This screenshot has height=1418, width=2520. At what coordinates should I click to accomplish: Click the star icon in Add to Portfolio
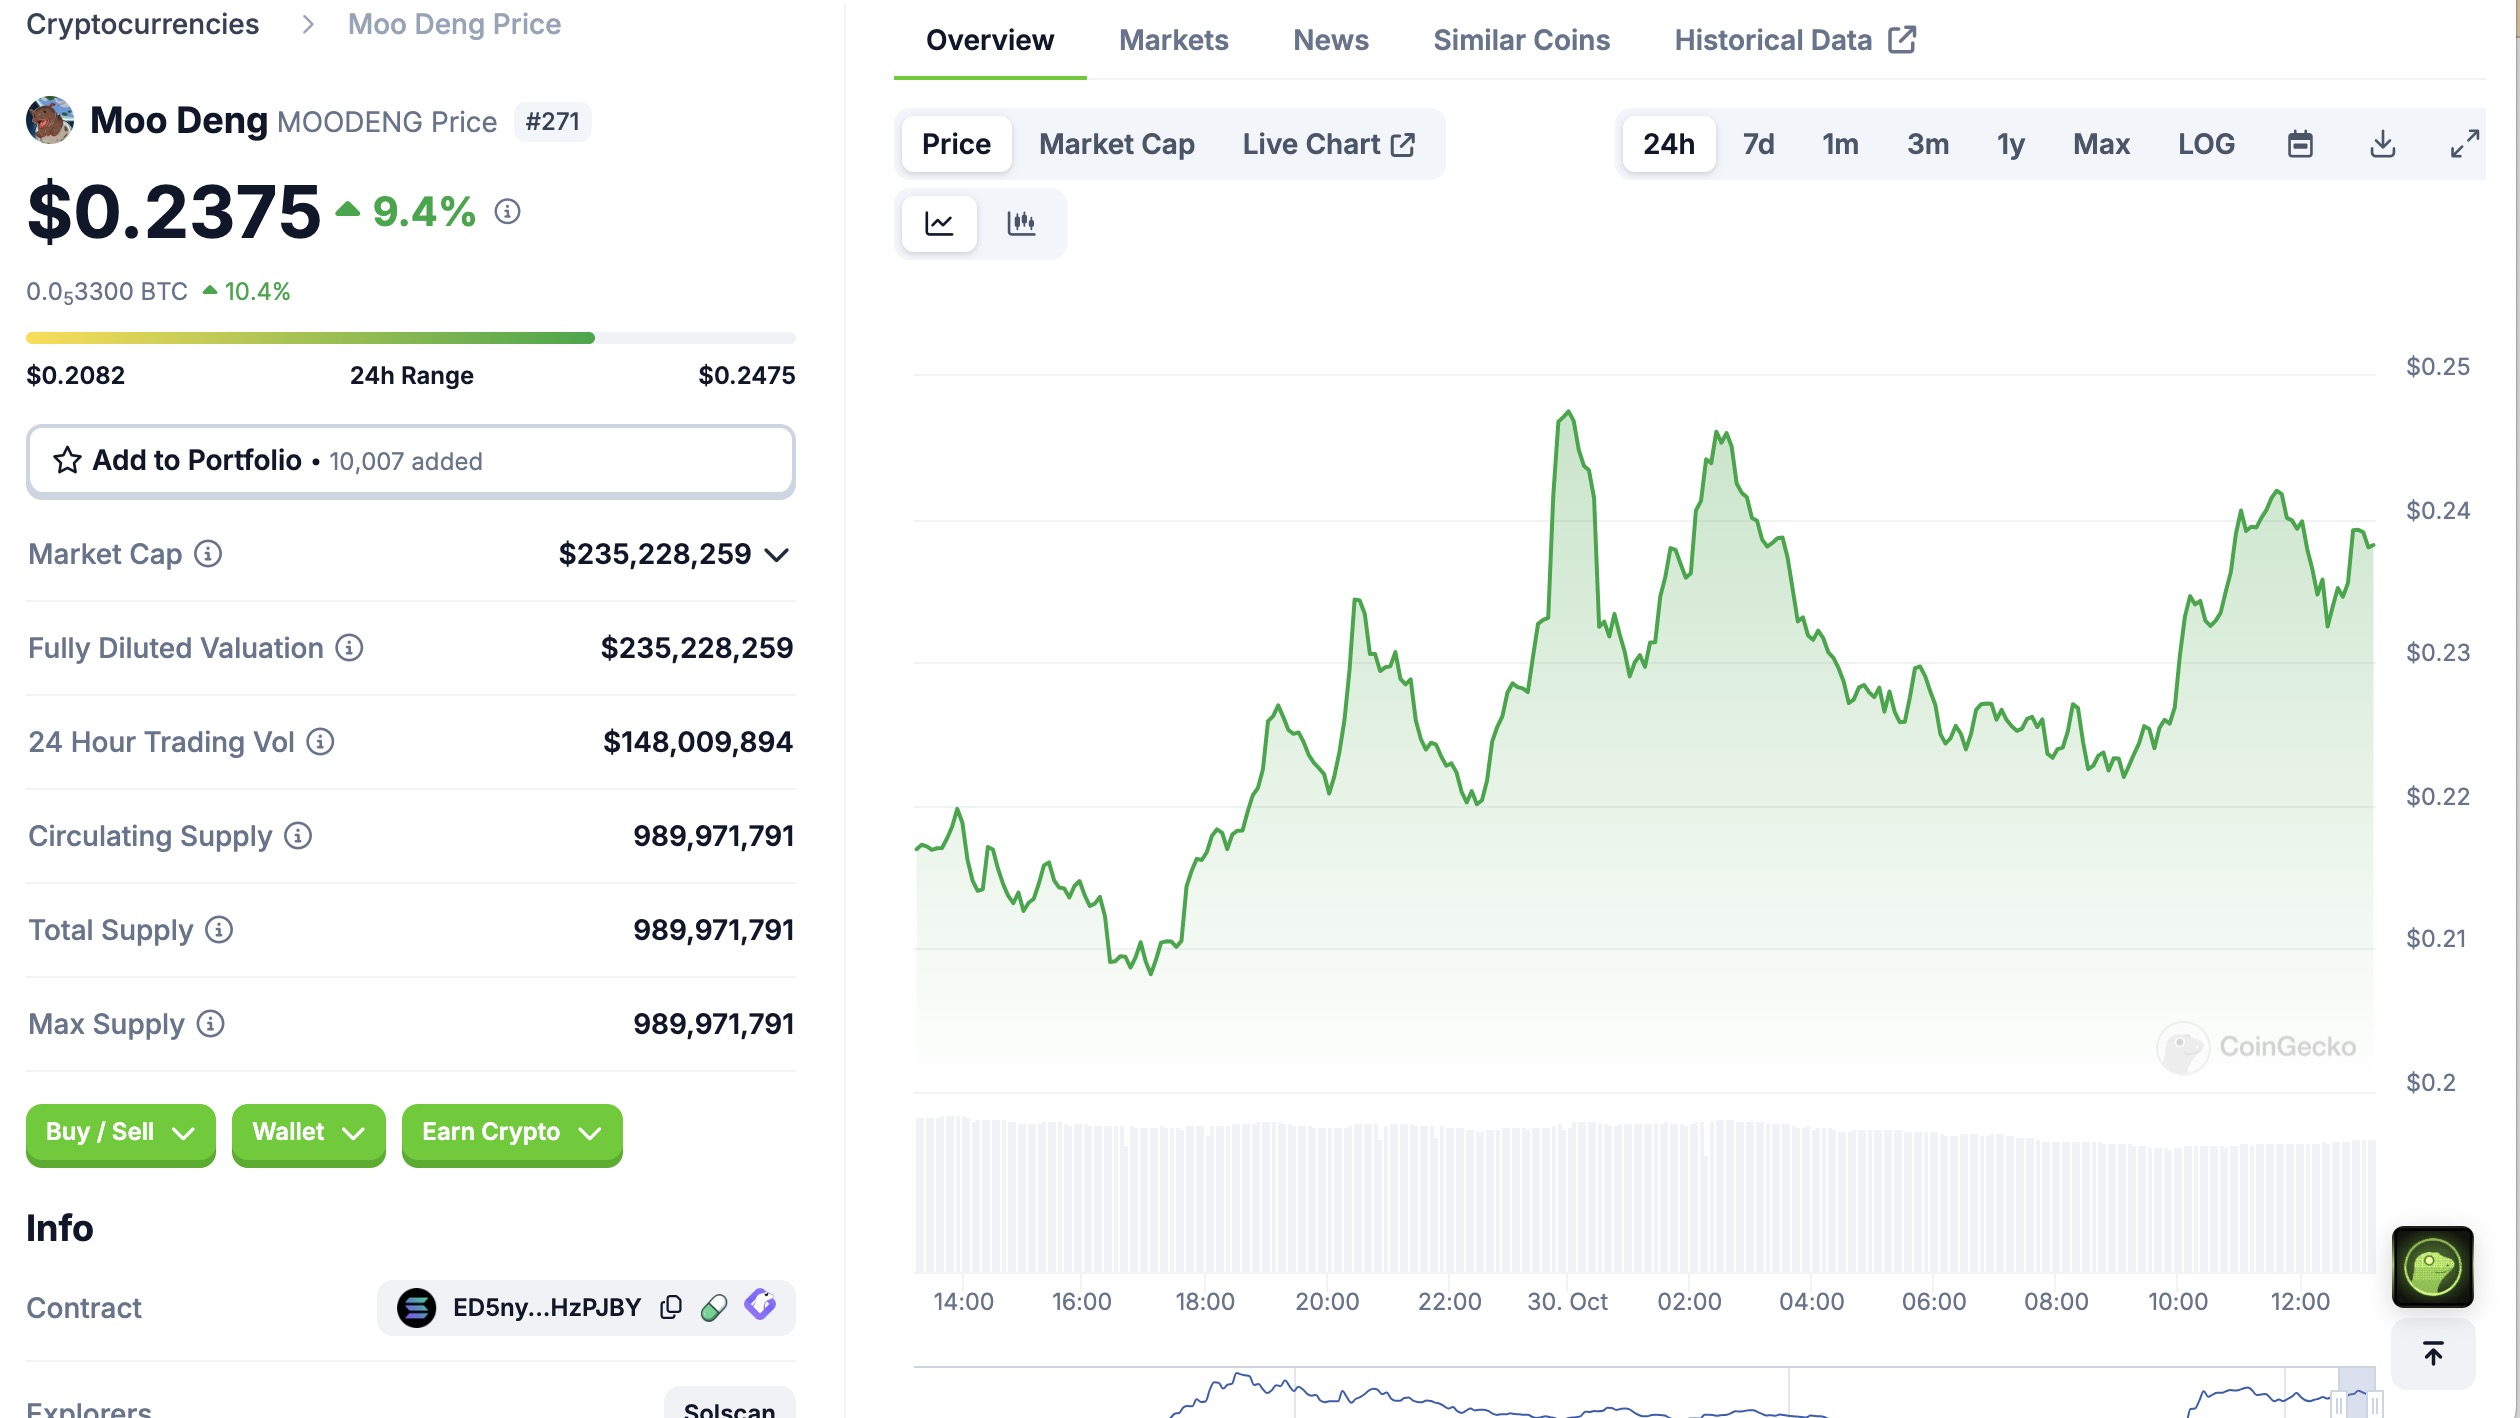click(x=67, y=460)
